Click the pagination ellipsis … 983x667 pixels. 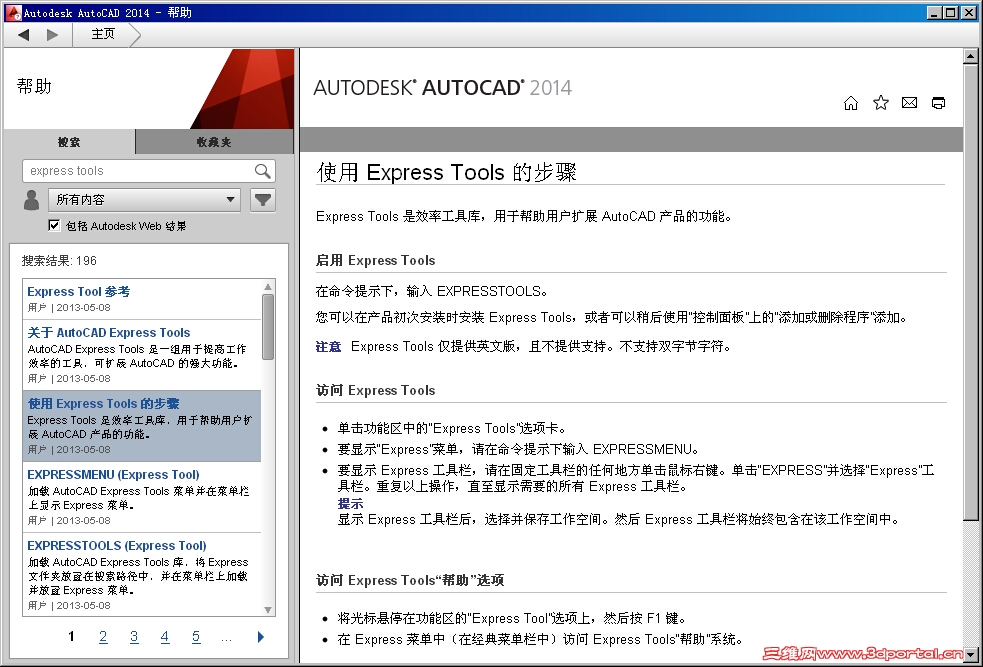click(226, 639)
